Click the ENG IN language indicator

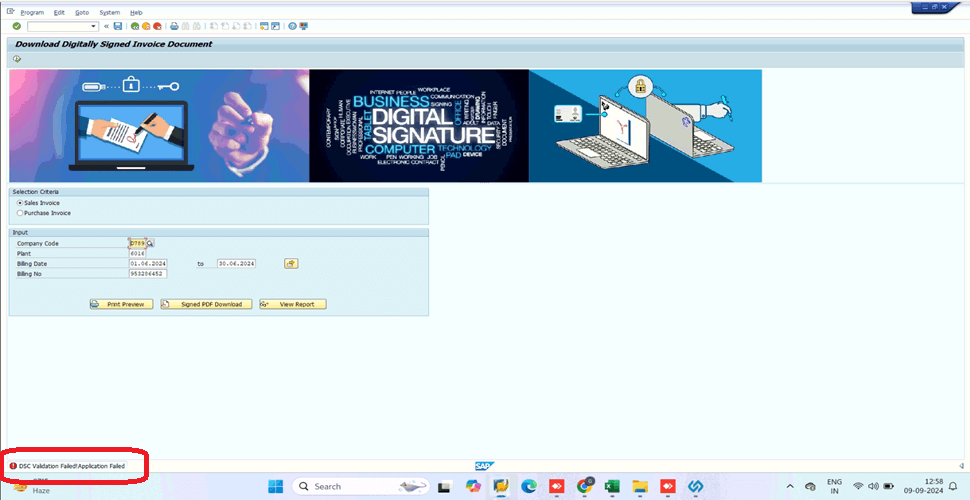coord(834,486)
